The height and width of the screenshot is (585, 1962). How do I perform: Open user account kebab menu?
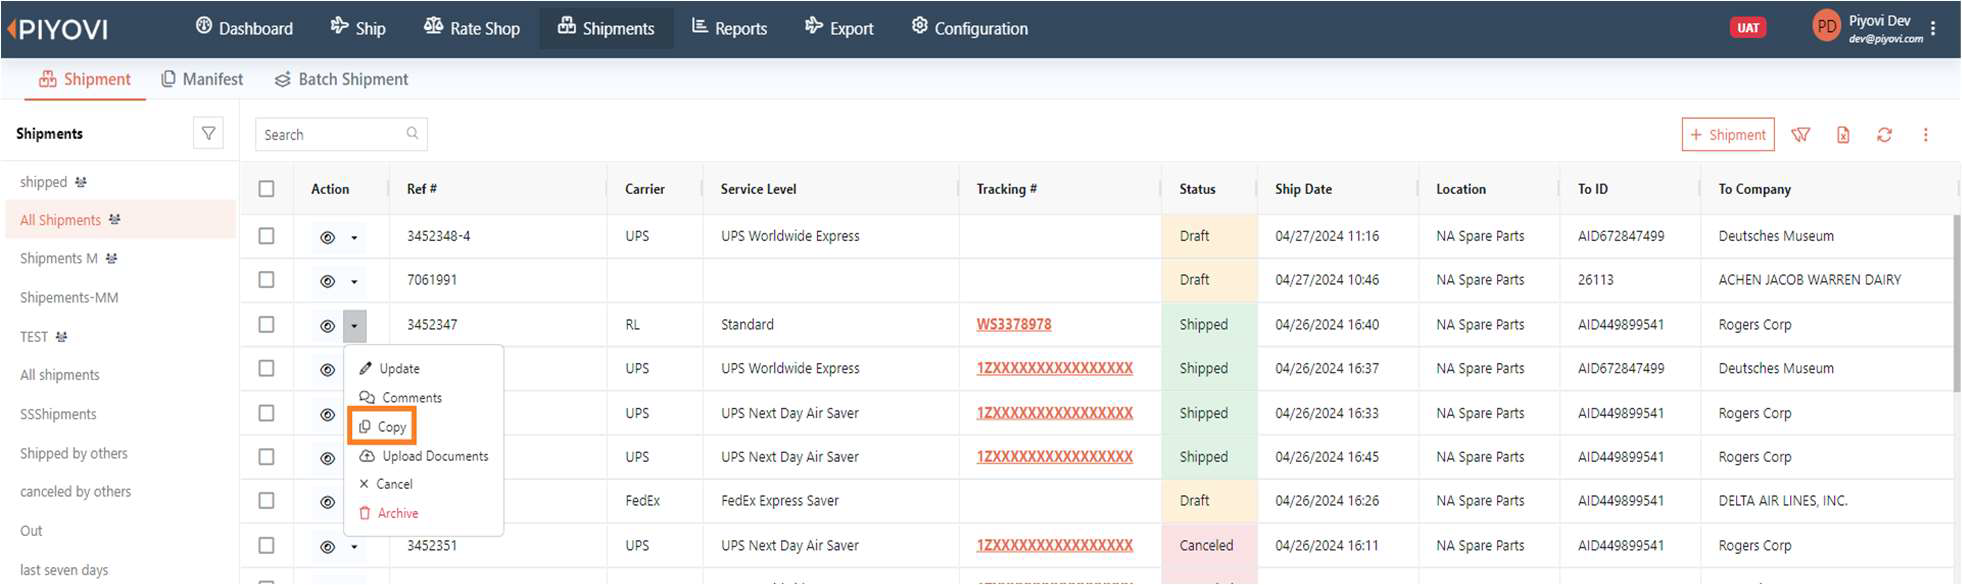1933,29
